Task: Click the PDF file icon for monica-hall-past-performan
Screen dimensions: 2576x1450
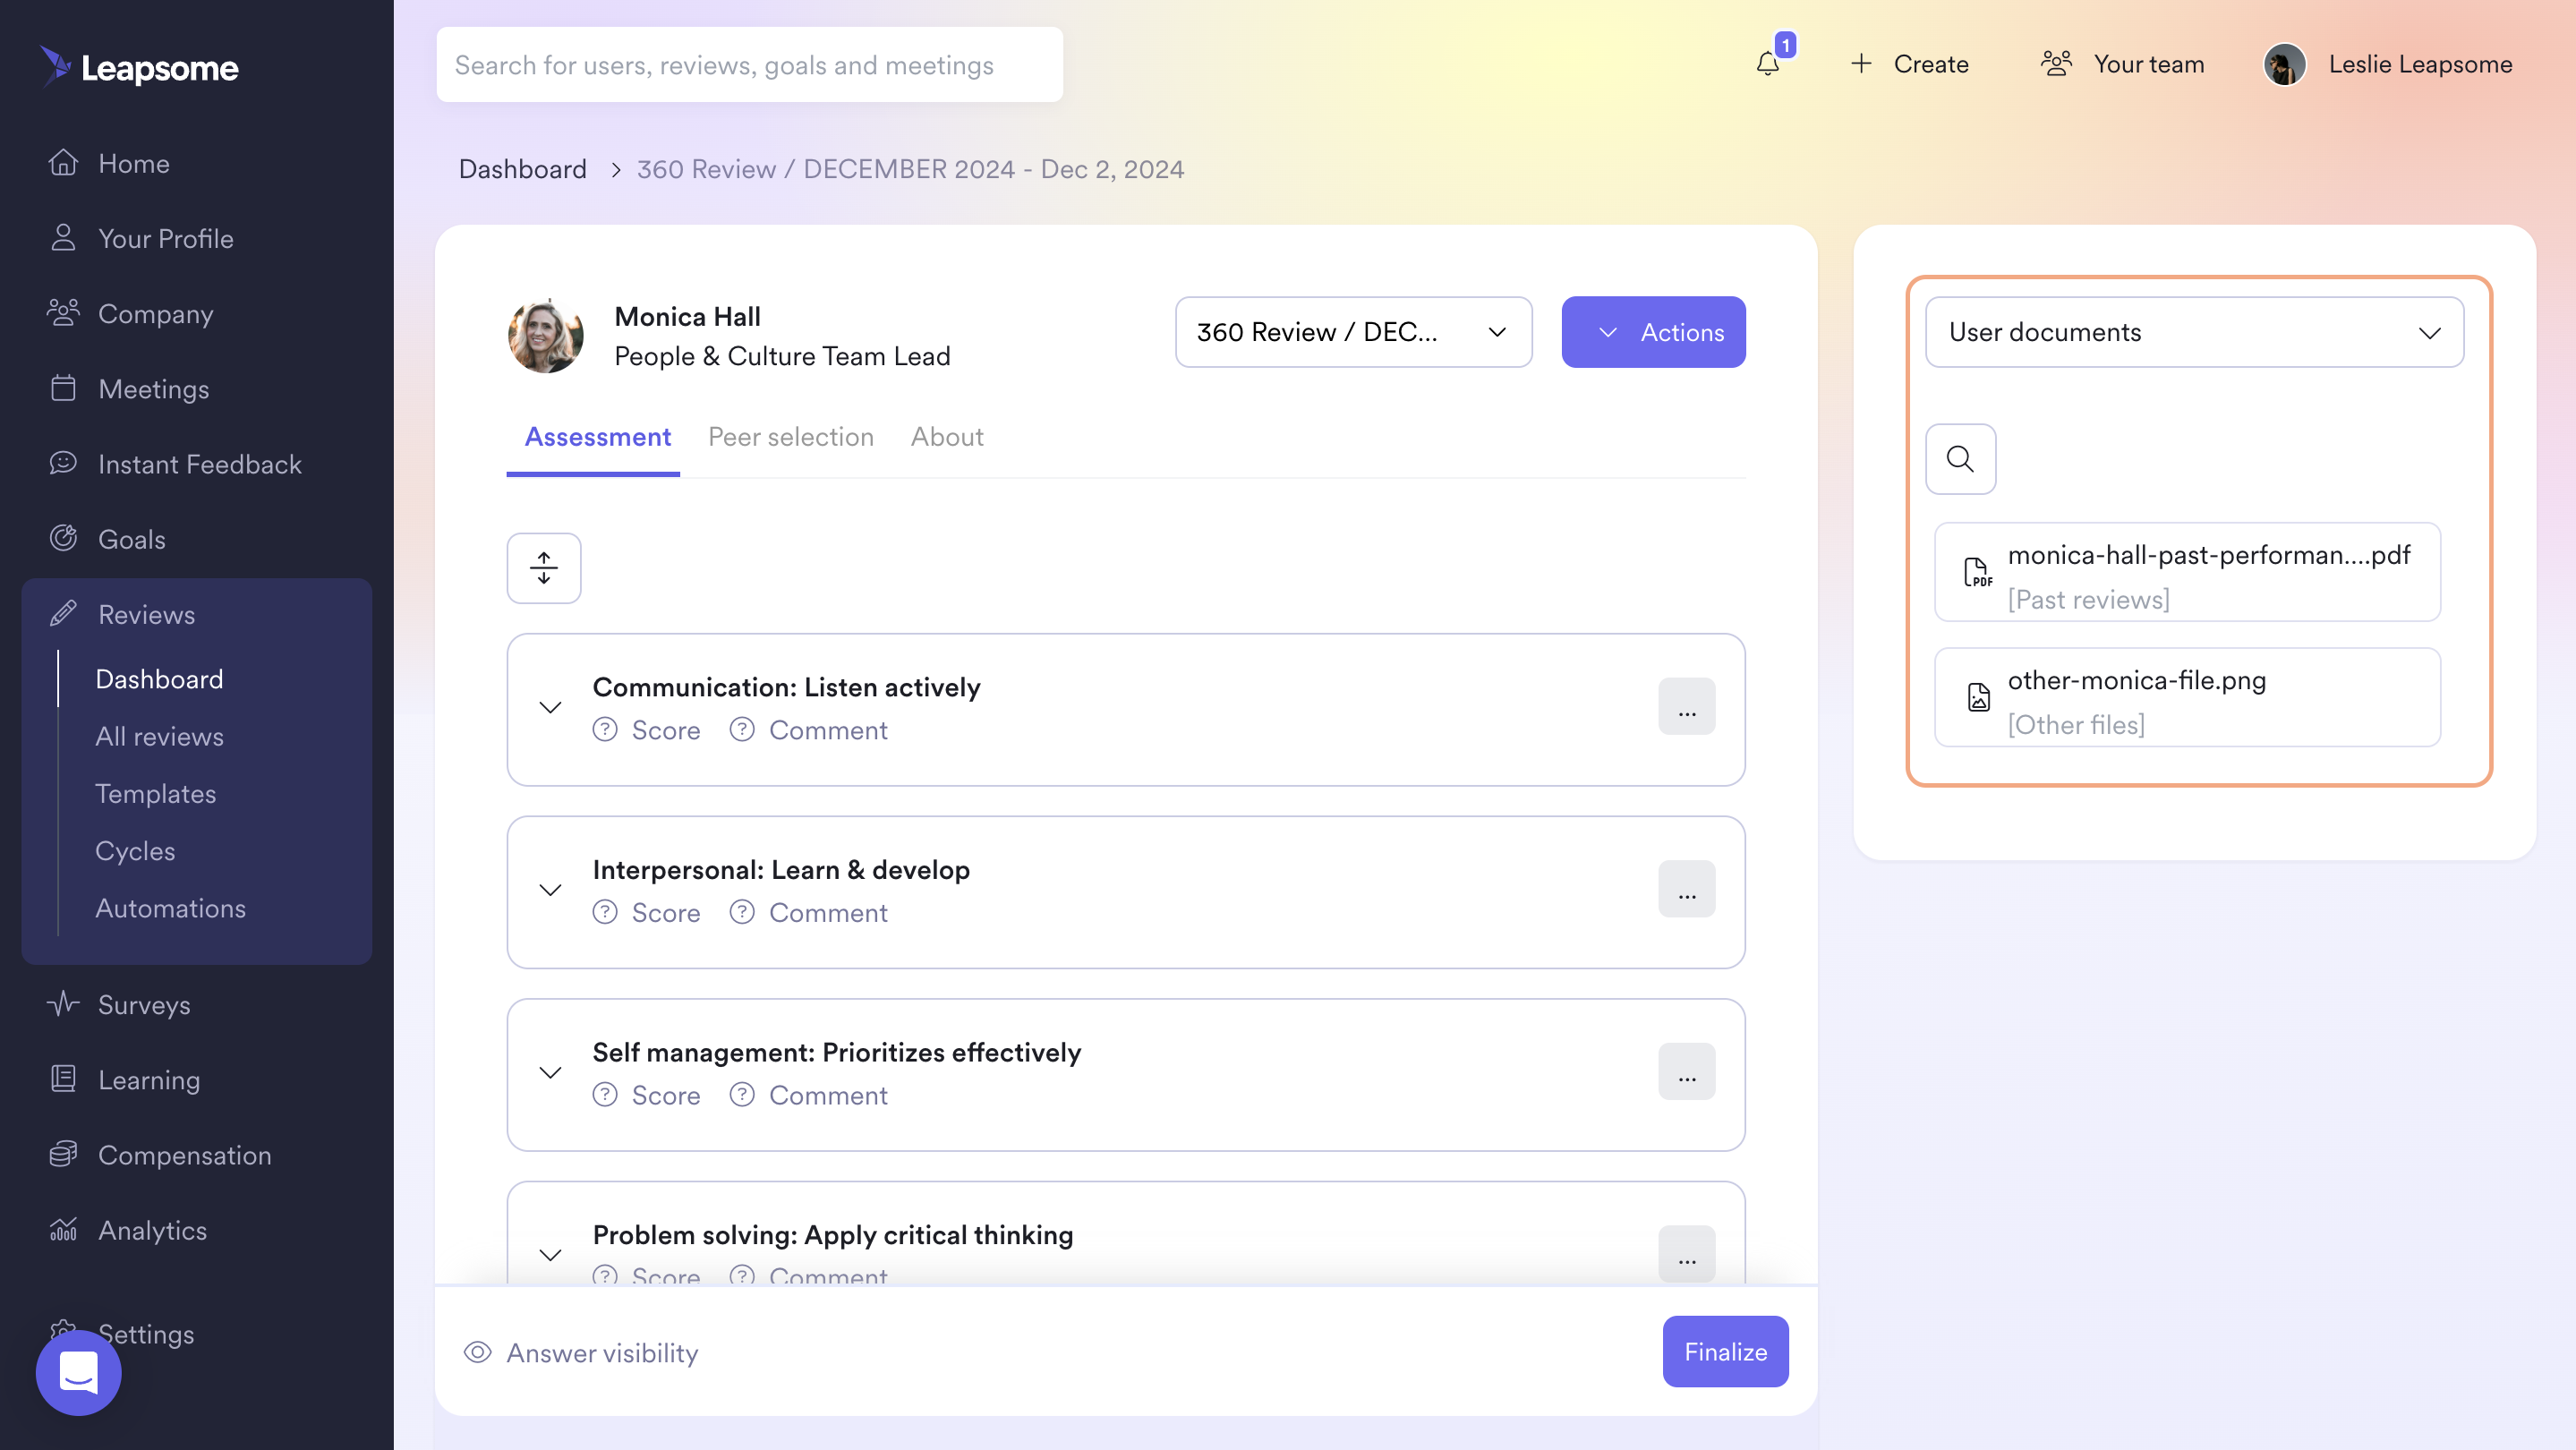Action: (1977, 572)
